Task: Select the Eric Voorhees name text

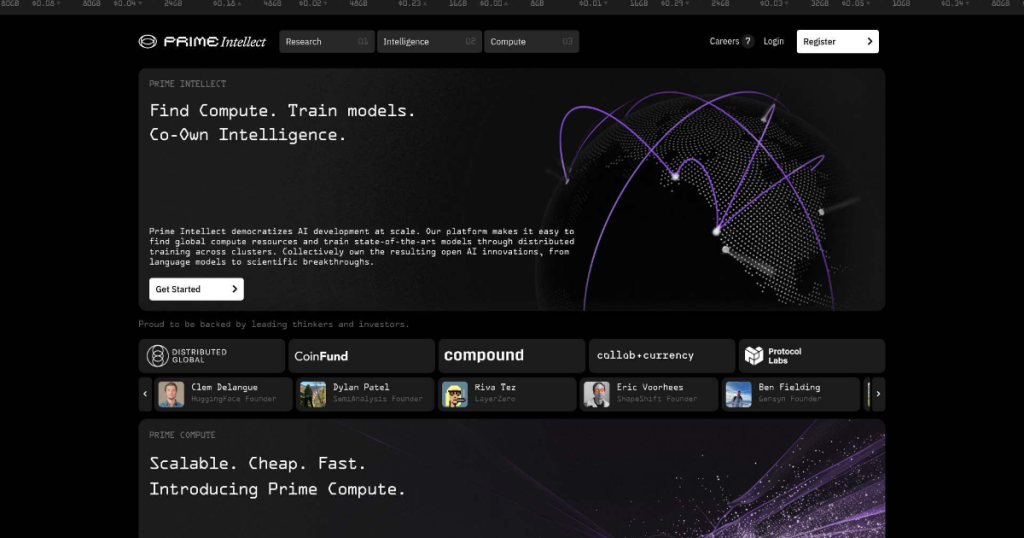Action: pos(650,387)
